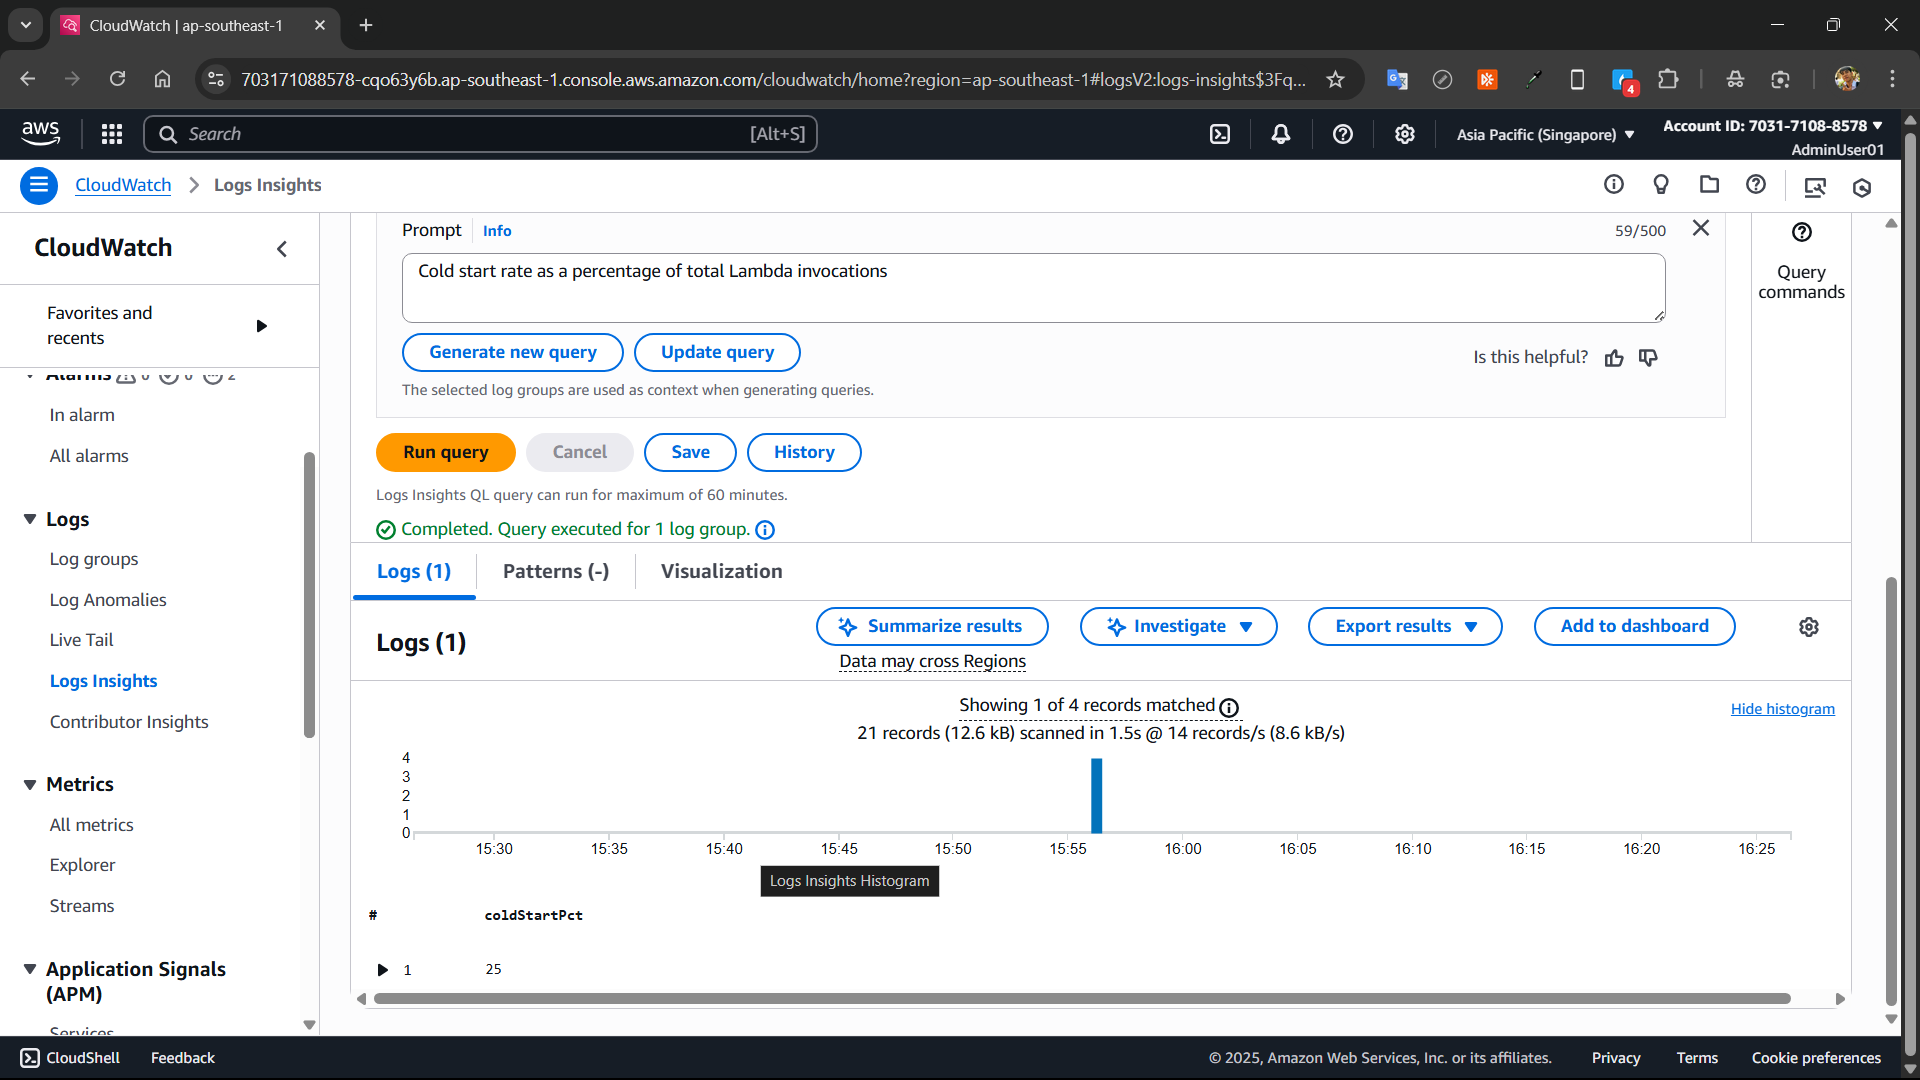The width and height of the screenshot is (1920, 1080).
Task: Open the lightbulb tips icon
Action: click(x=1661, y=185)
